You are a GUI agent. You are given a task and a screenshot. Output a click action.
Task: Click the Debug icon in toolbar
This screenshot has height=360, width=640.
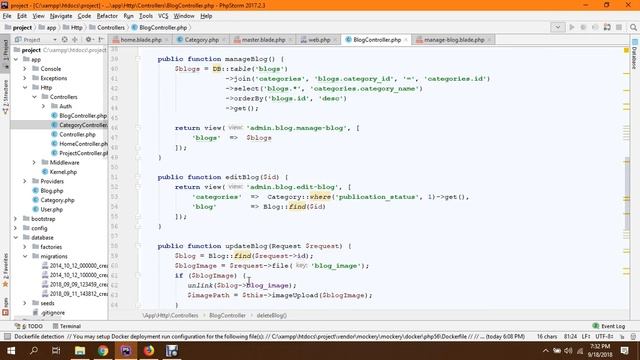[x=583, y=27]
